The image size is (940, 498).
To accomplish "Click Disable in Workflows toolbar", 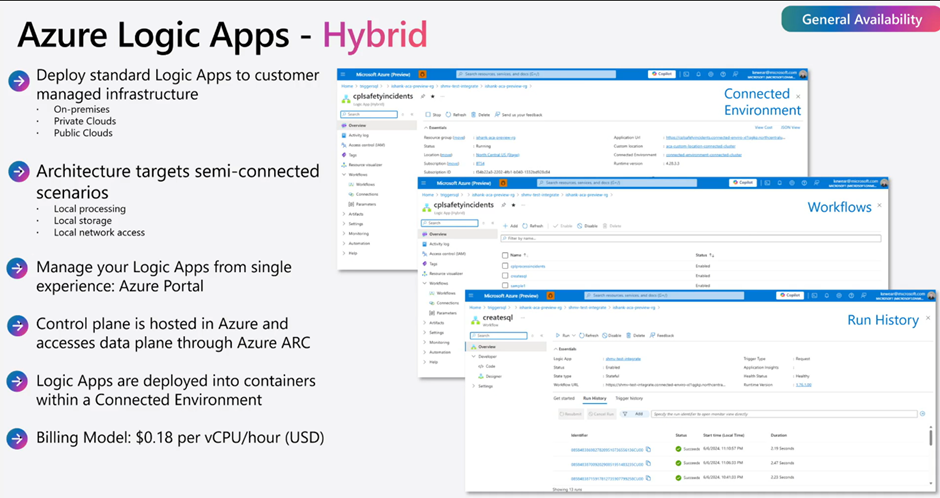I will click(x=587, y=226).
